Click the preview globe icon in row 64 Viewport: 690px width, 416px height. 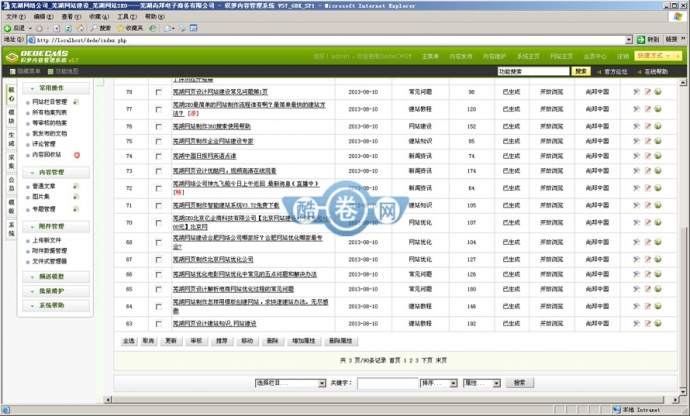click(x=658, y=306)
